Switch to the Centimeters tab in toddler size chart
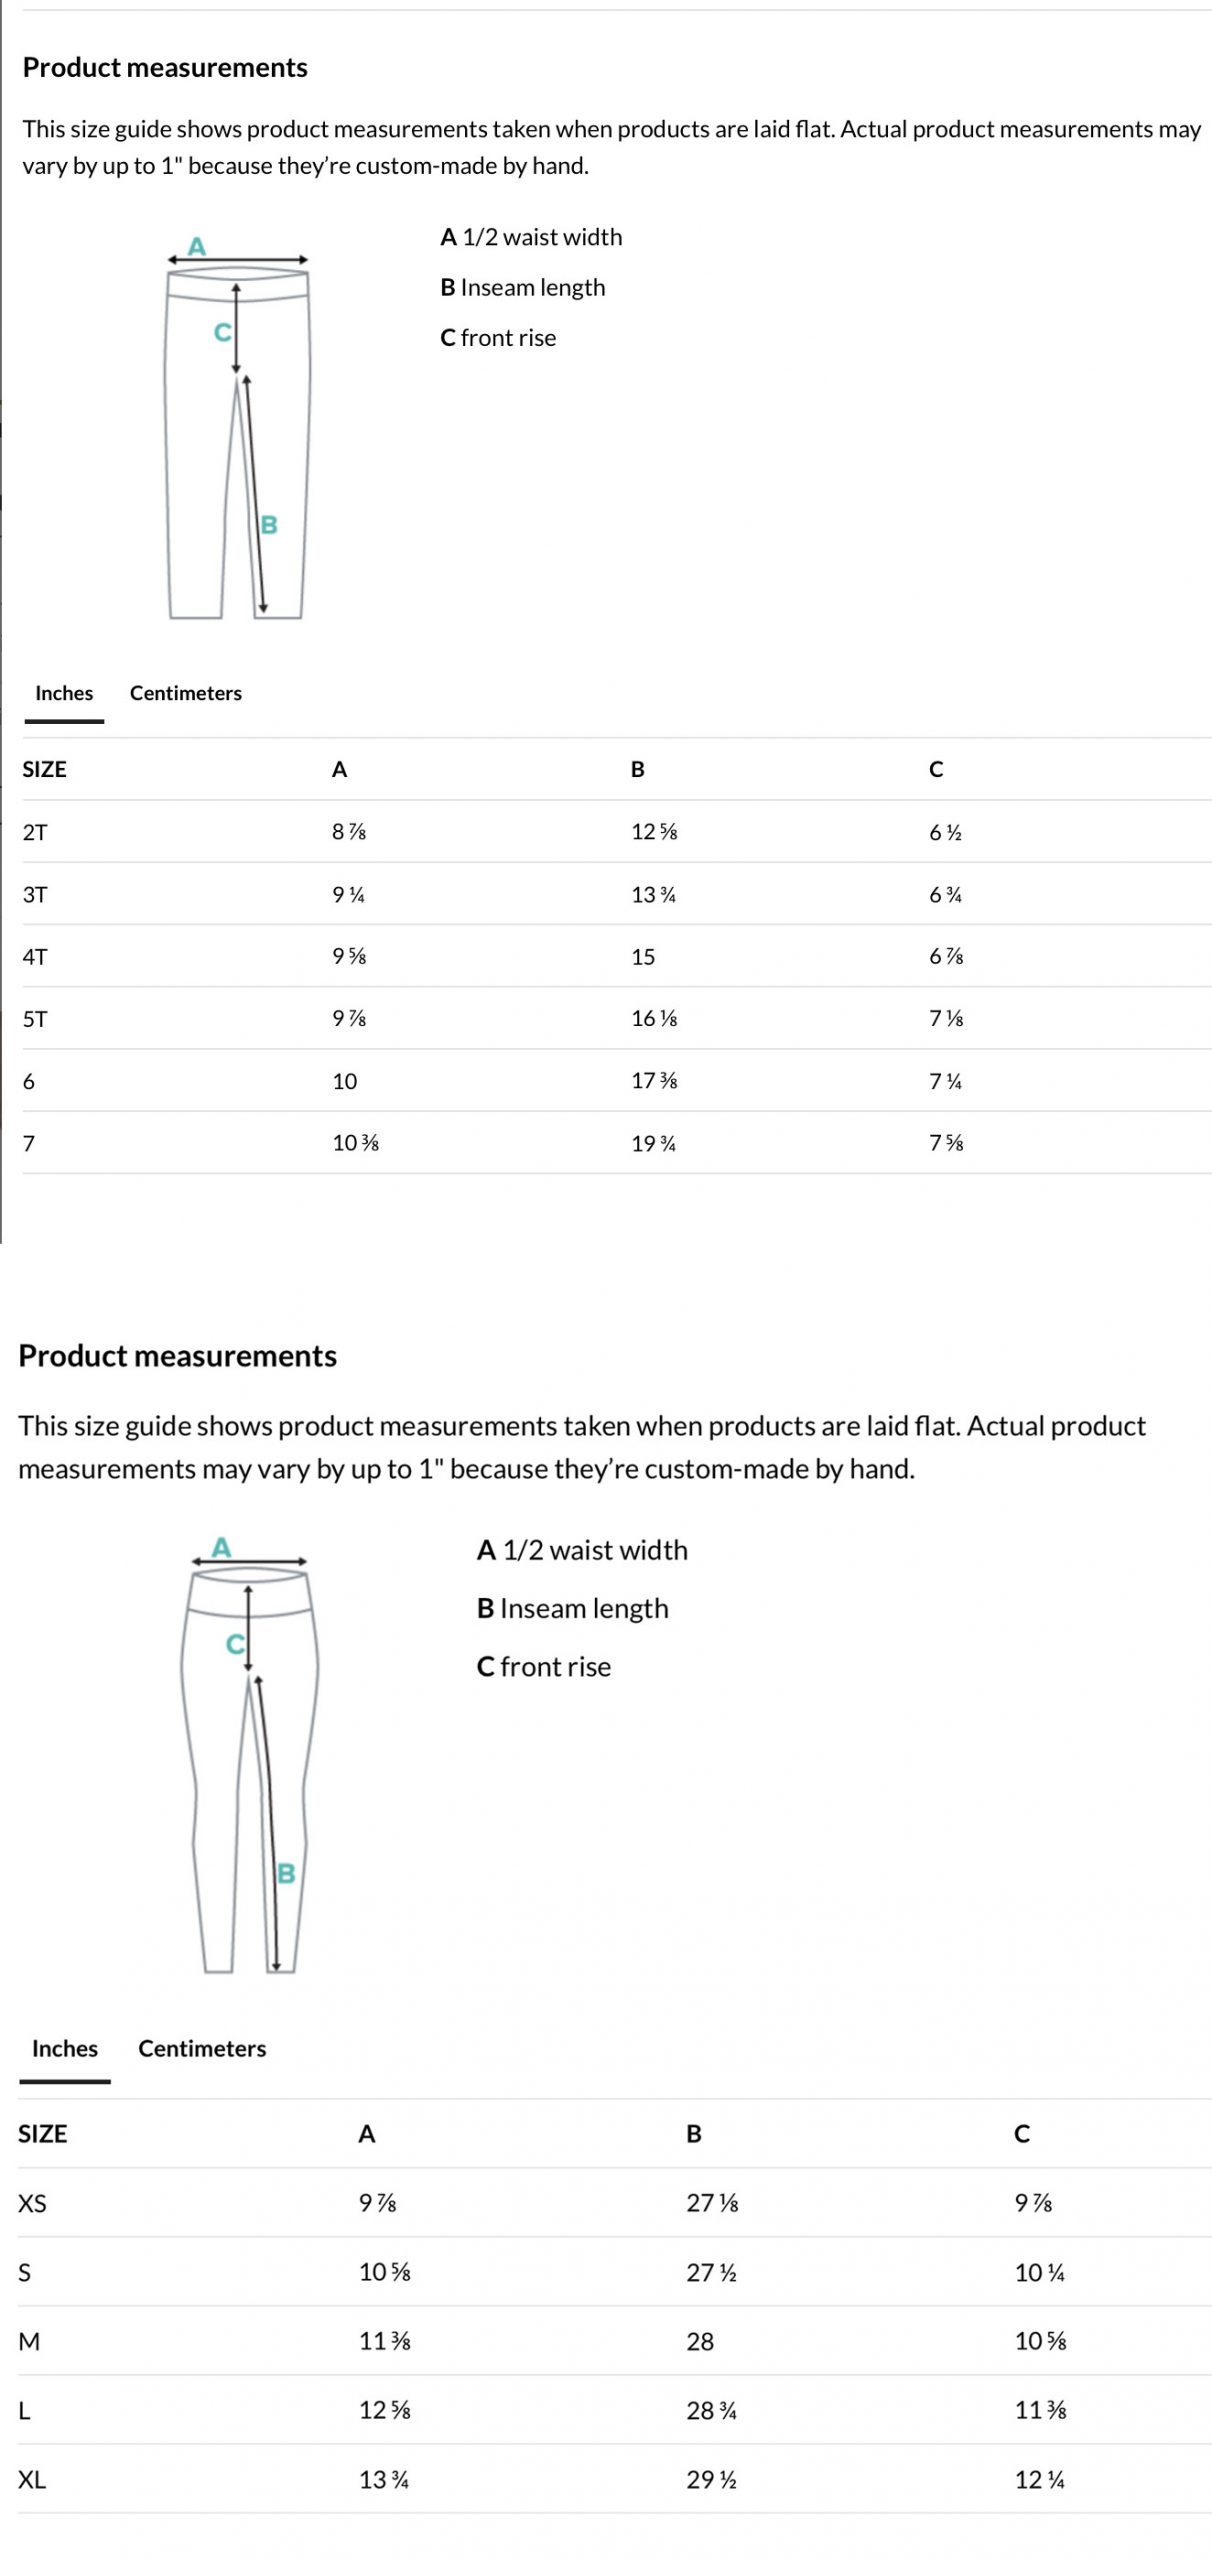Screen dimensions: 1212x2560 [x=185, y=693]
